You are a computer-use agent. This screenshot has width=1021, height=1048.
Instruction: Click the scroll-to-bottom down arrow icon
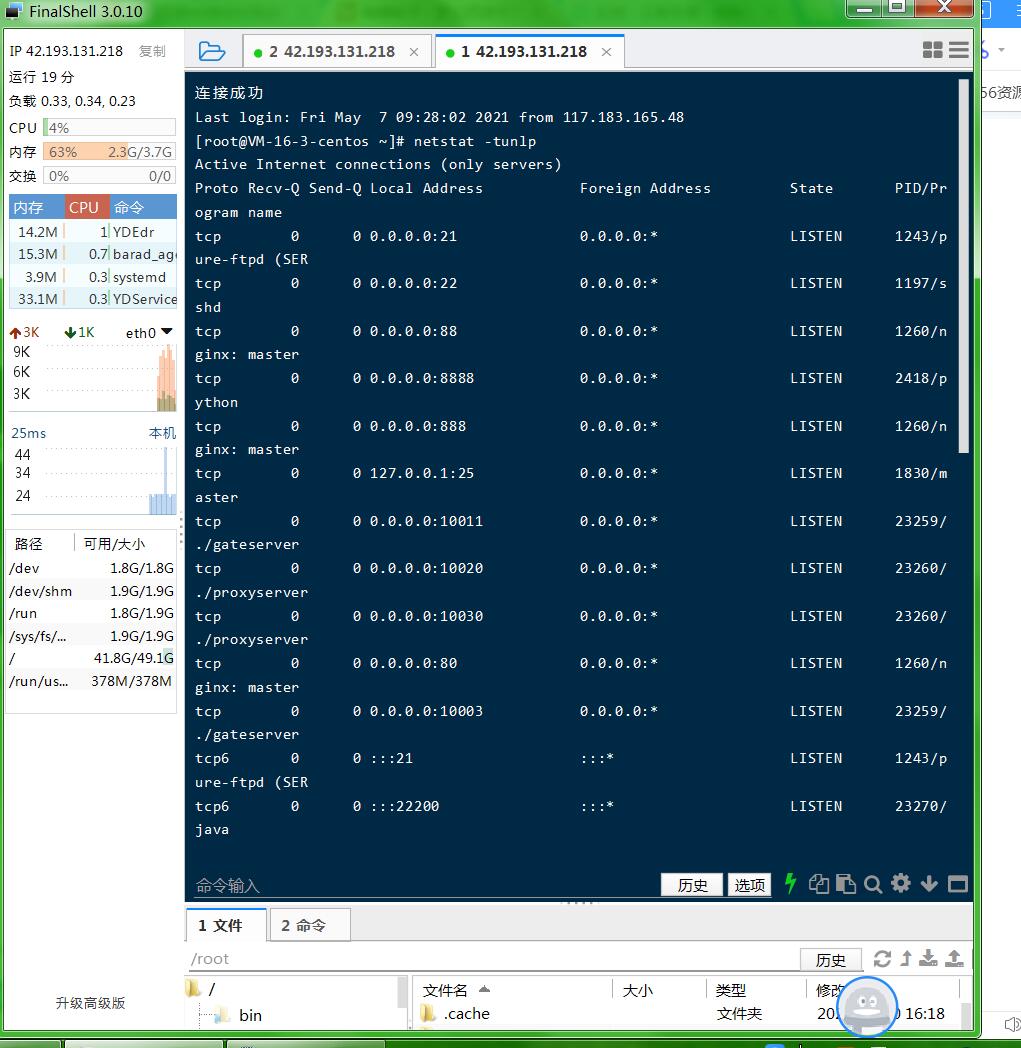(x=929, y=884)
